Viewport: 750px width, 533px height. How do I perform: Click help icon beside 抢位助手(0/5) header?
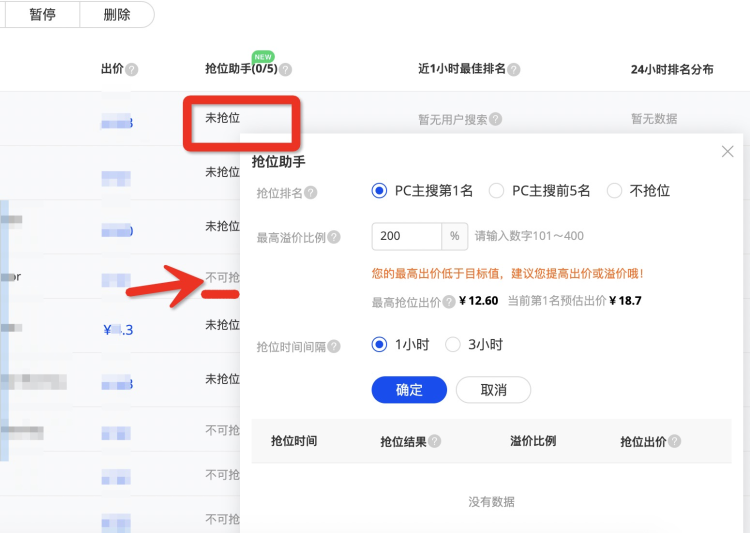point(286,70)
